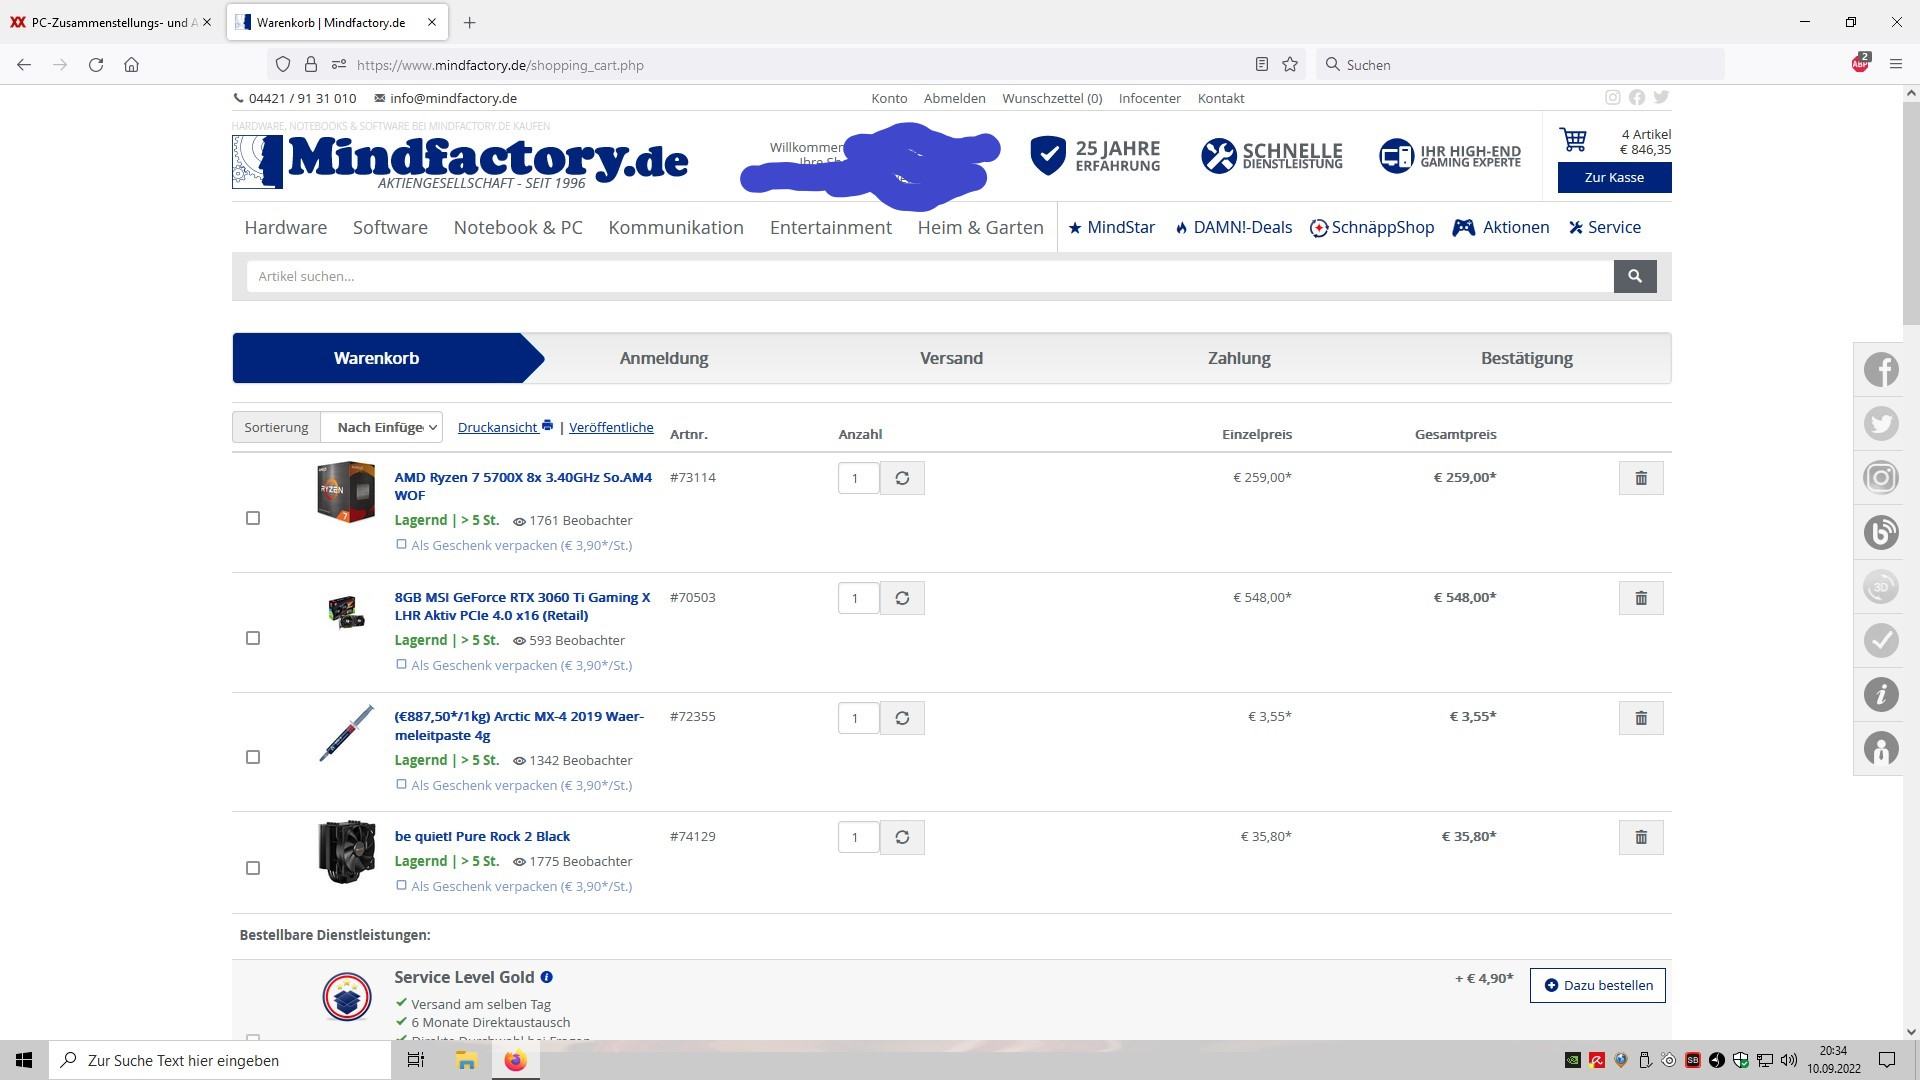Open Task View on taskbar

click(x=416, y=1060)
